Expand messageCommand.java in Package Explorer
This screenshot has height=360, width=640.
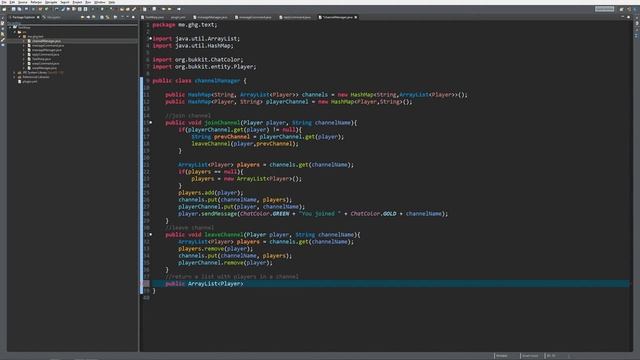24,45
